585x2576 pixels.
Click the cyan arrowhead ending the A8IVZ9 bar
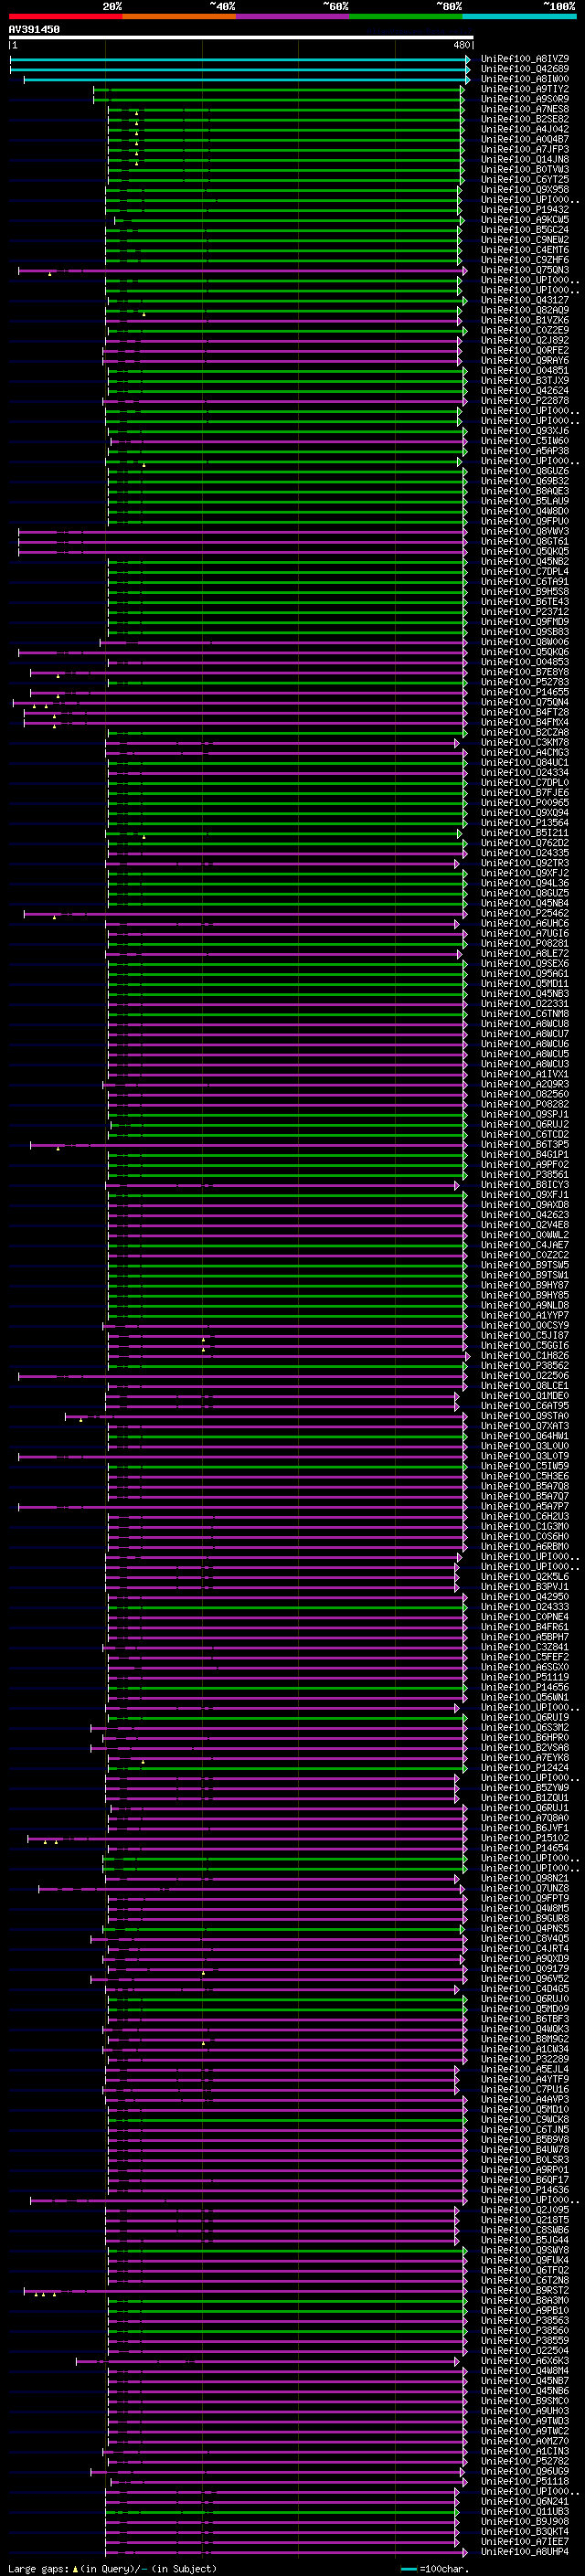468,59
